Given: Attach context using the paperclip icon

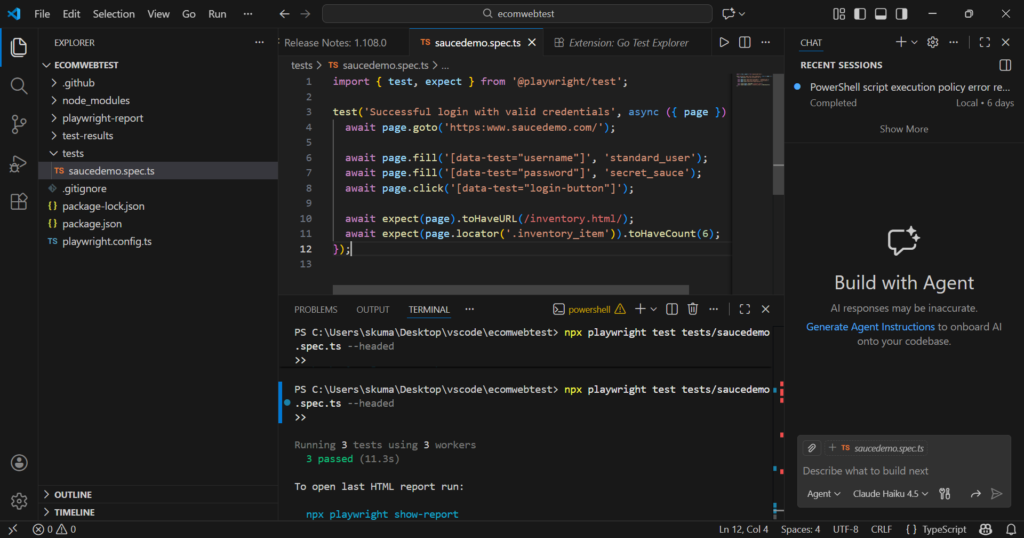Looking at the screenshot, I should pyautogui.click(x=812, y=448).
